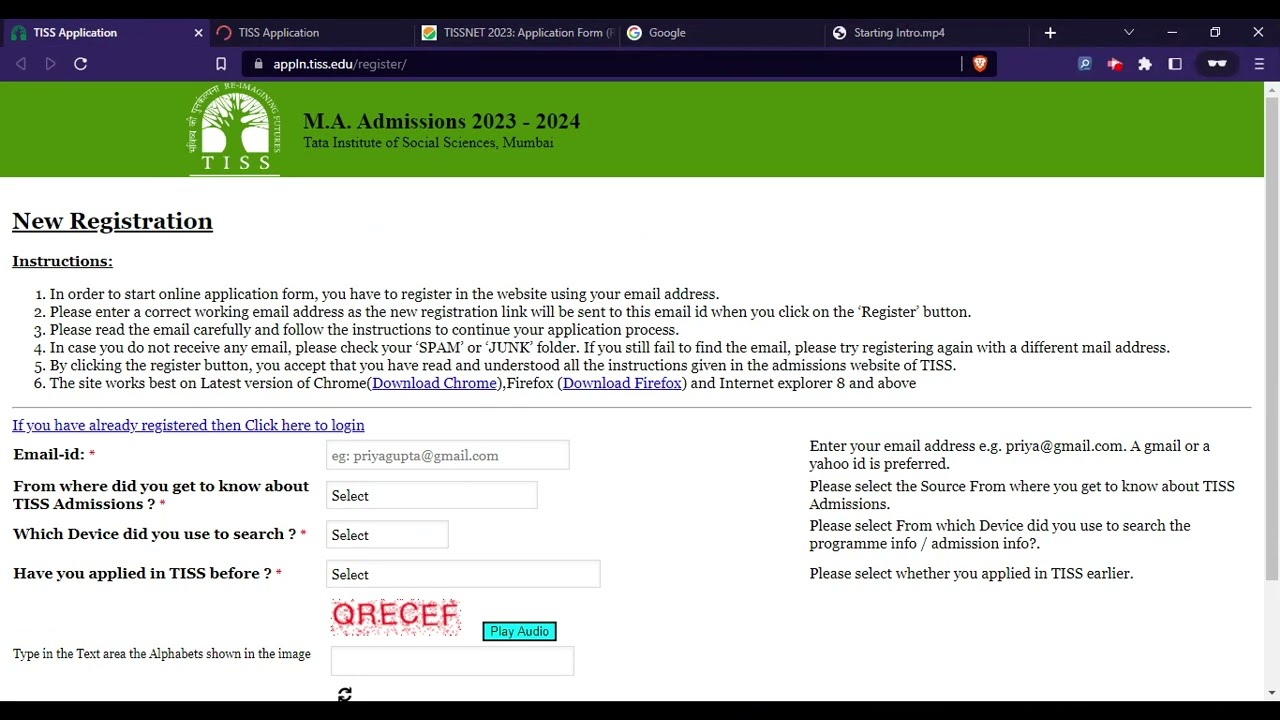
Task: Open the extensions puzzle icon
Action: 1145,64
